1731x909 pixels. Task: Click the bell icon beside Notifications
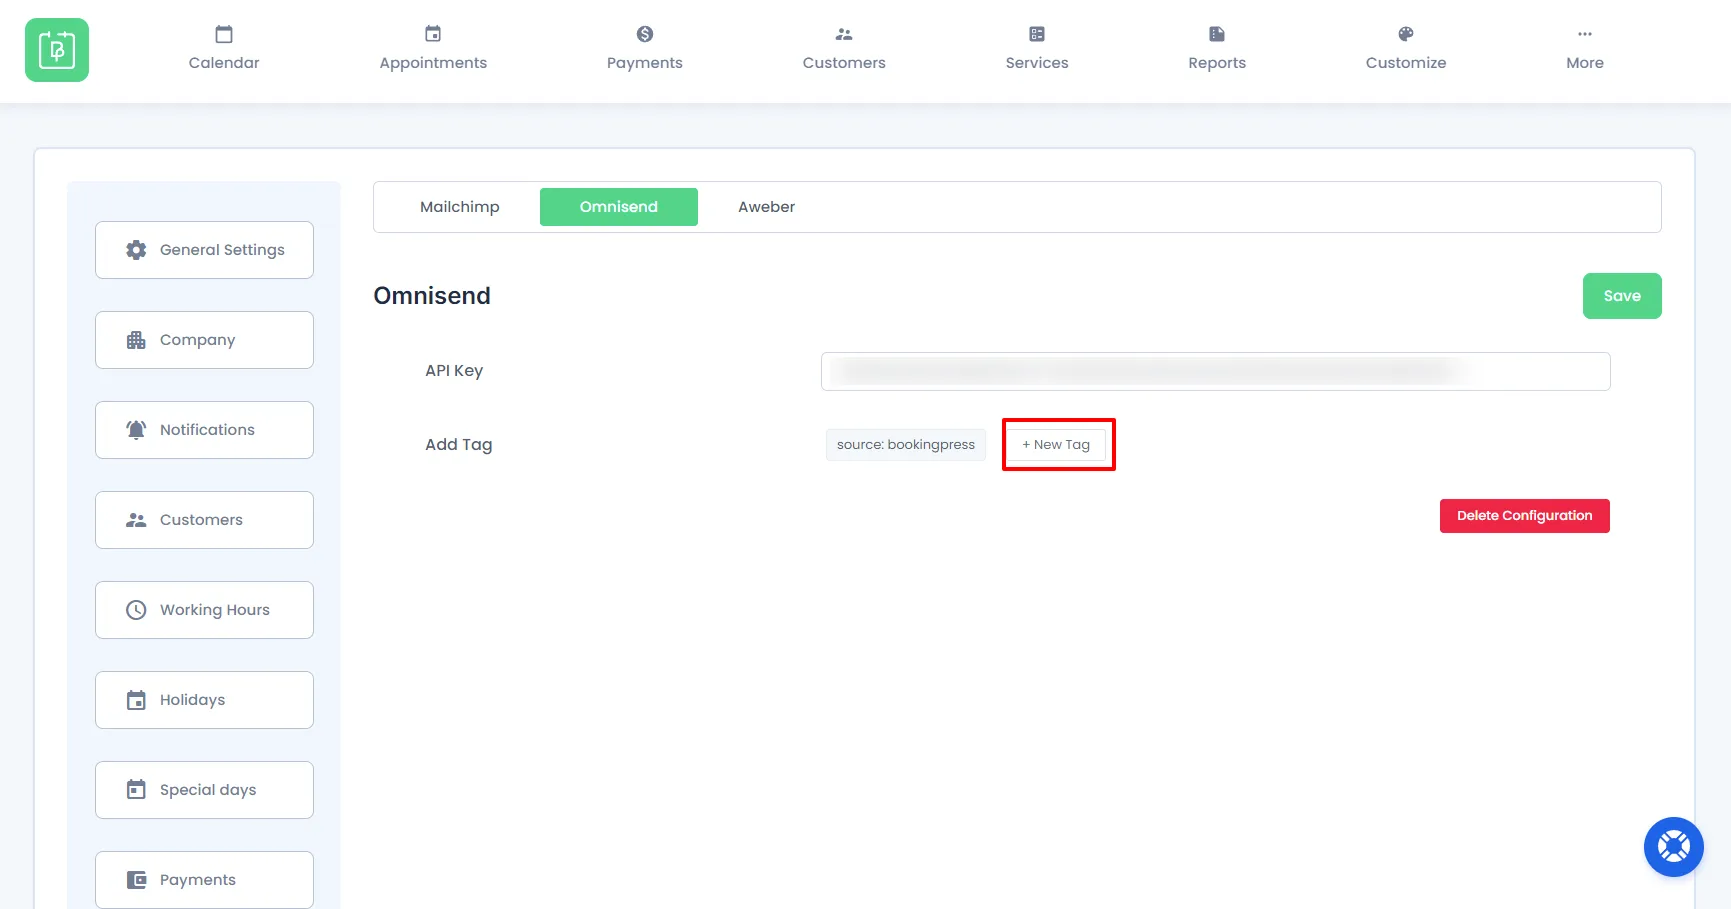(x=136, y=430)
